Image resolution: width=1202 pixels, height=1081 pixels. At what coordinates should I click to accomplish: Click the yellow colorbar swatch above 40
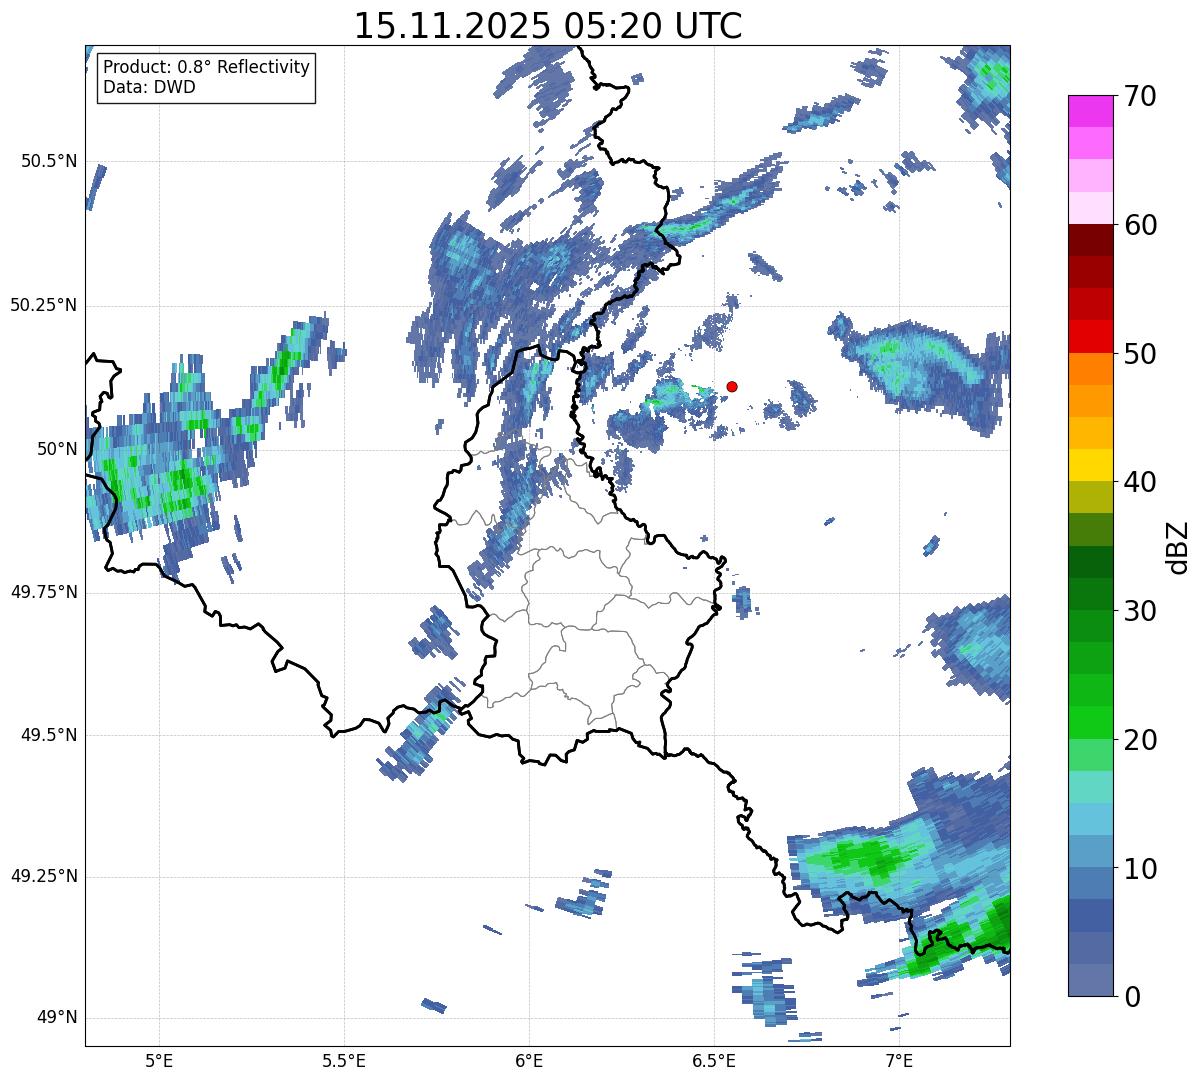click(1090, 466)
